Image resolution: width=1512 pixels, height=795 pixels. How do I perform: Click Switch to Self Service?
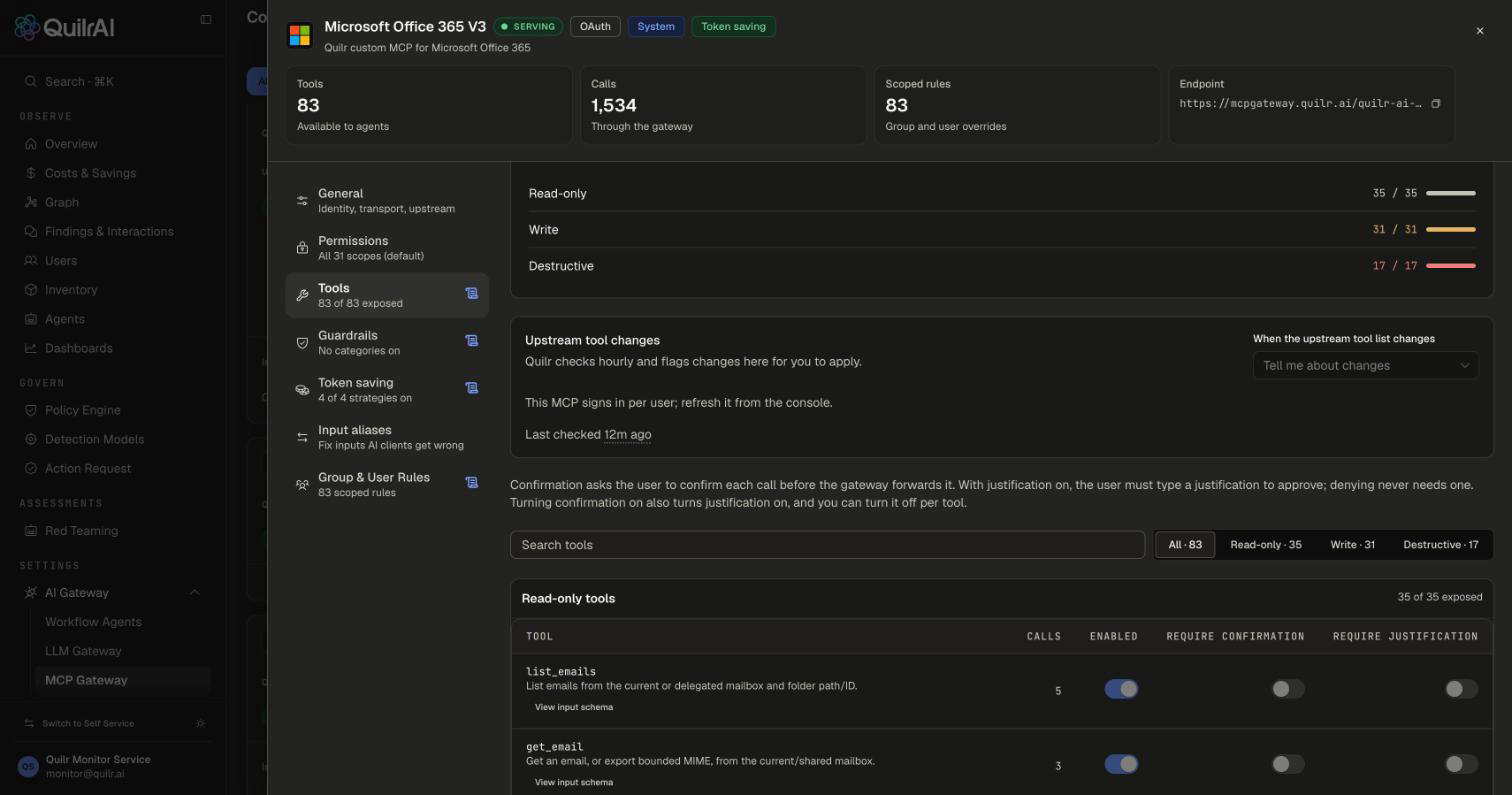[x=88, y=723]
